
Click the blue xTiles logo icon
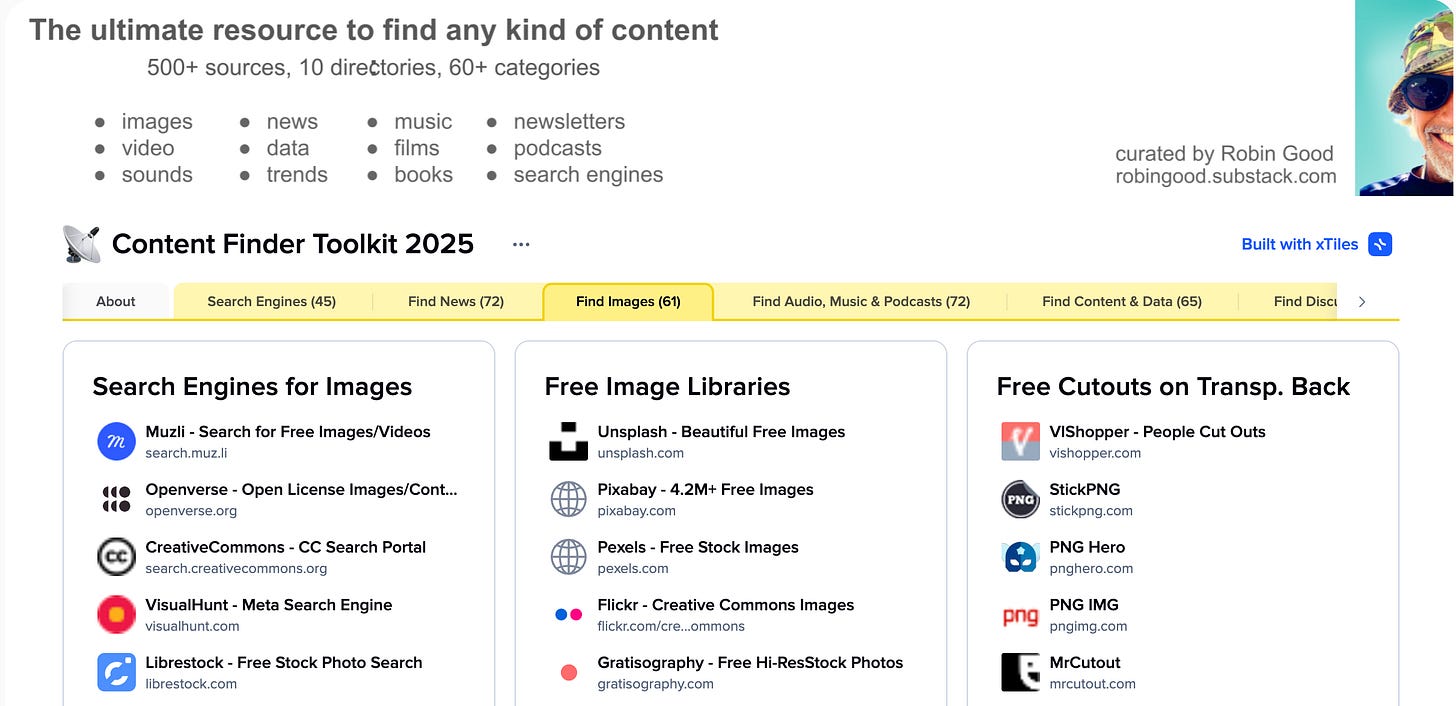pos(1380,244)
